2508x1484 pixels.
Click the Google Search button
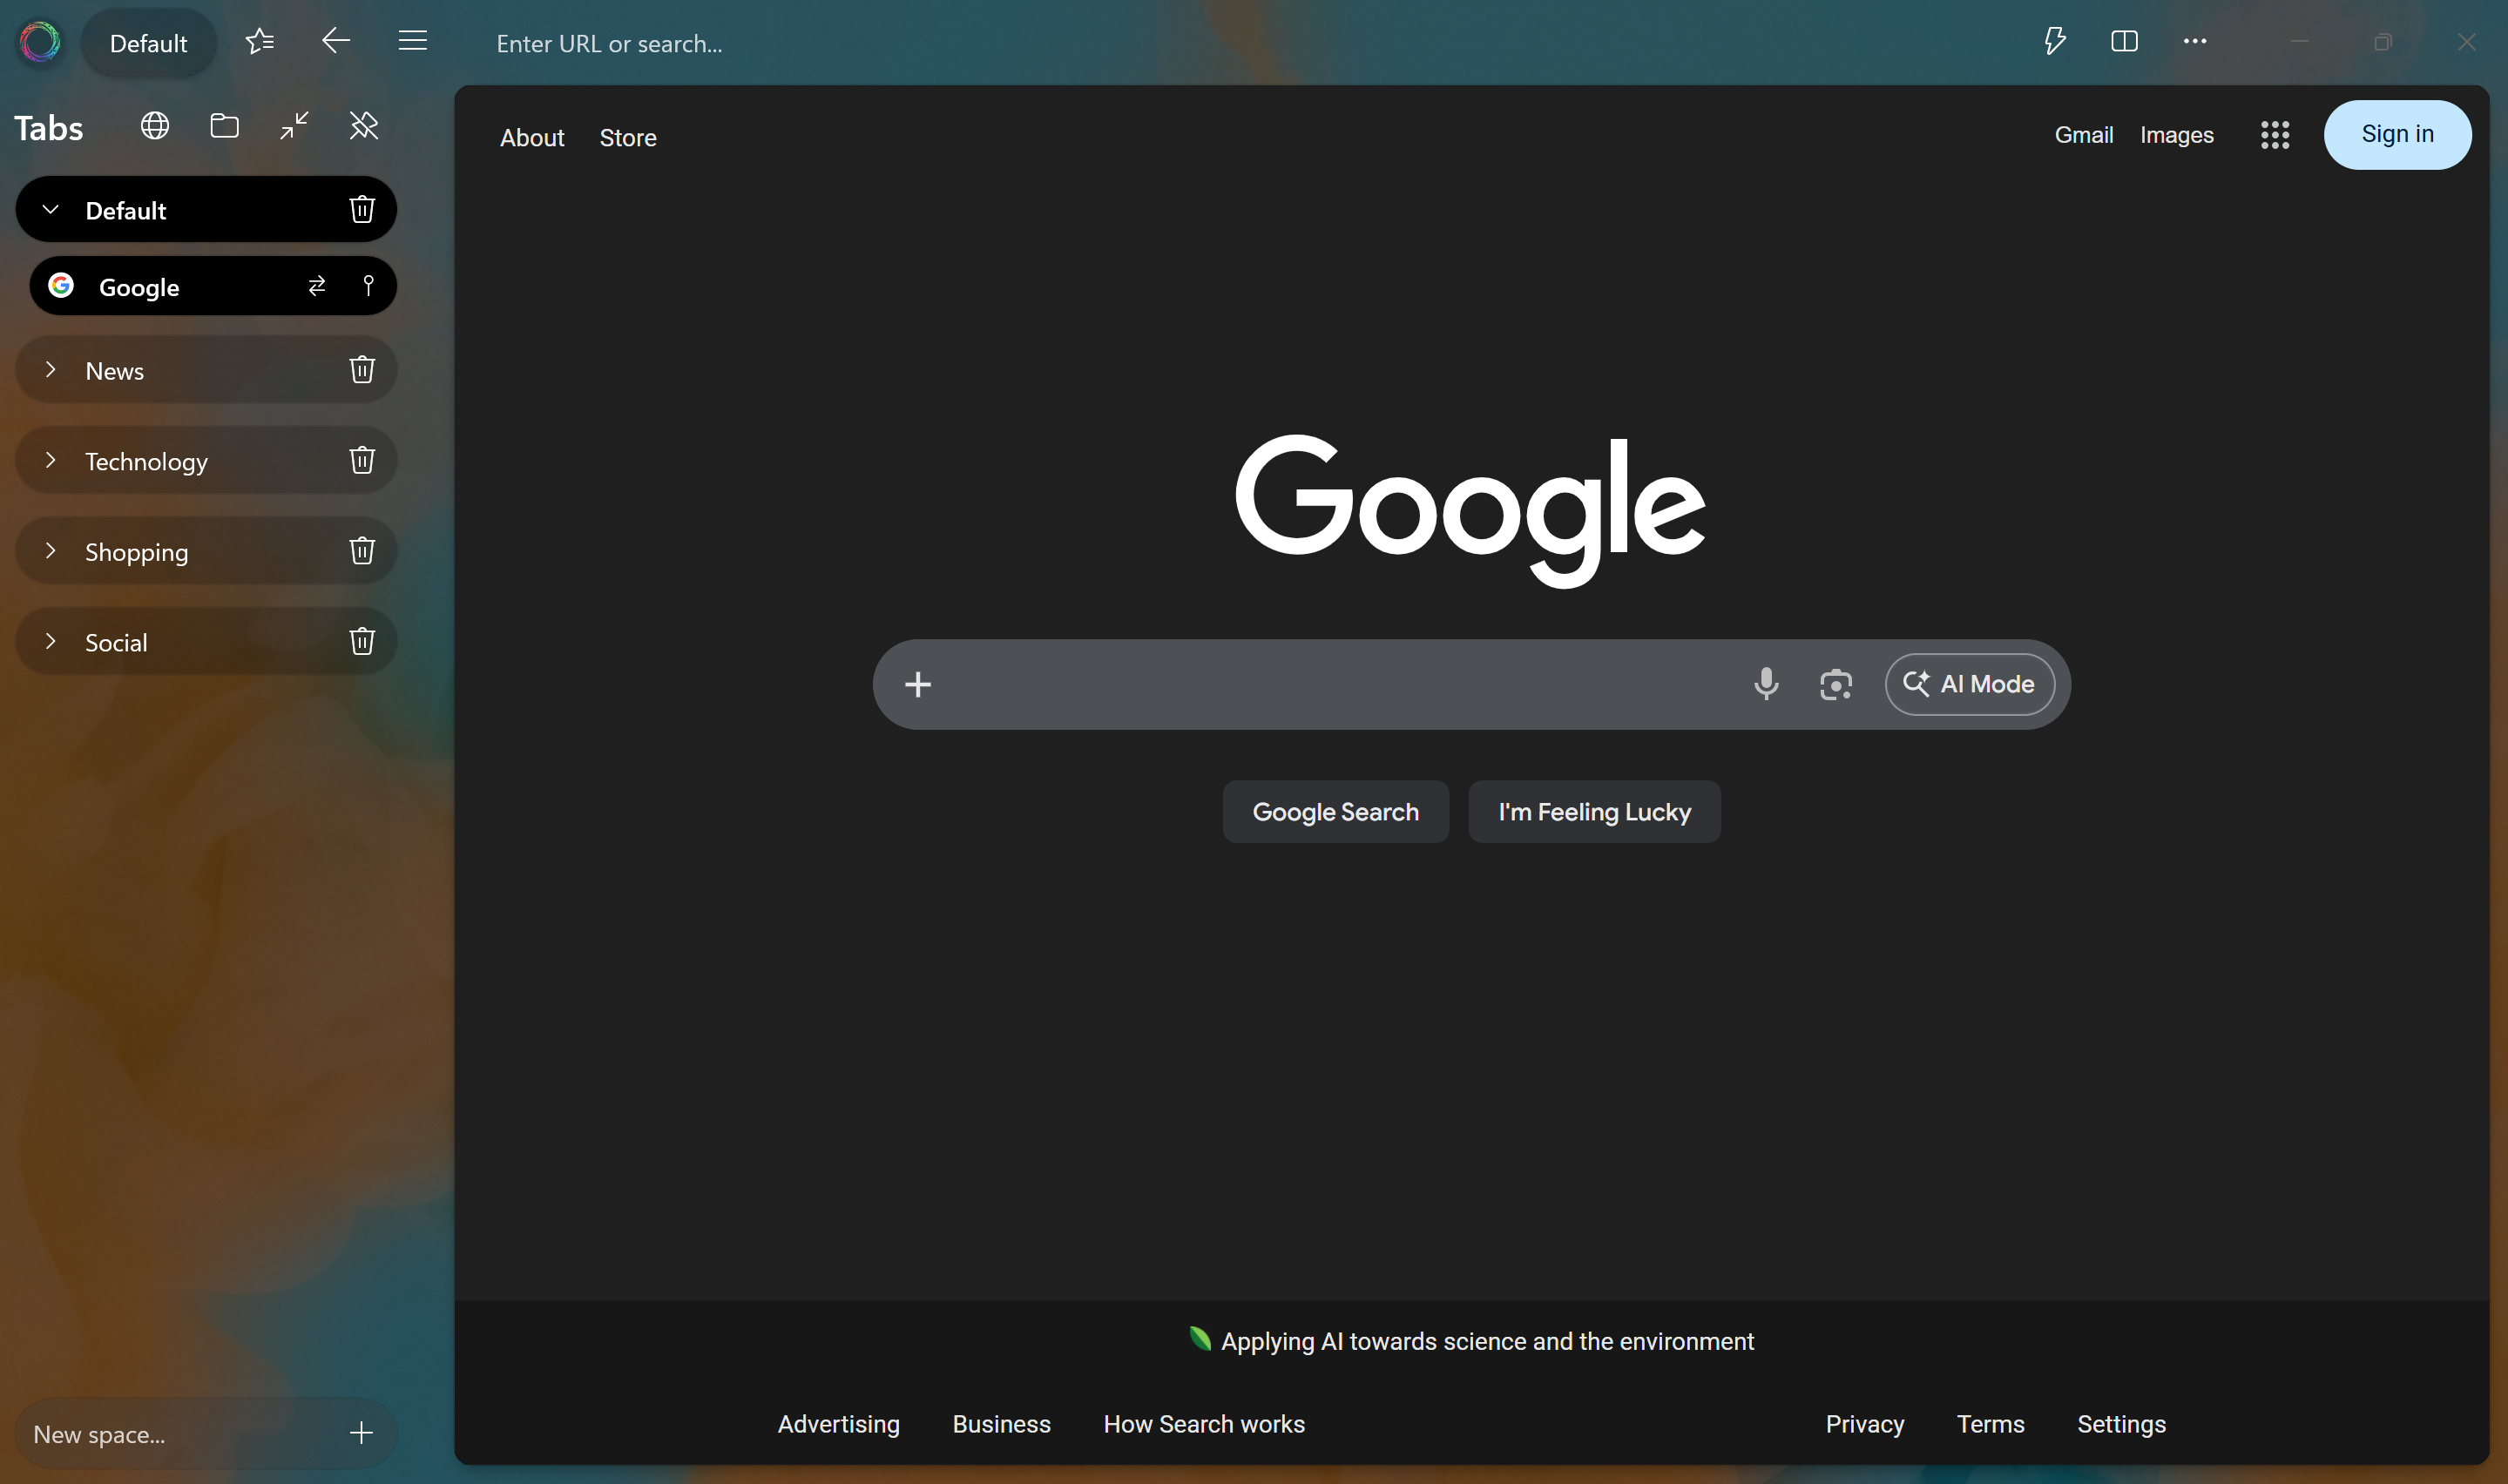coord(1336,812)
